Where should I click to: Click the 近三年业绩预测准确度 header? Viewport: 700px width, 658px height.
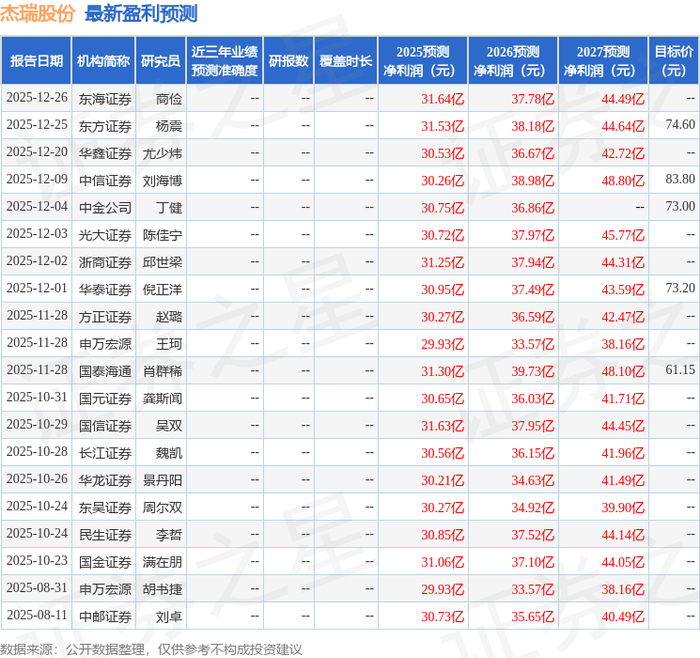[x=225, y=61]
